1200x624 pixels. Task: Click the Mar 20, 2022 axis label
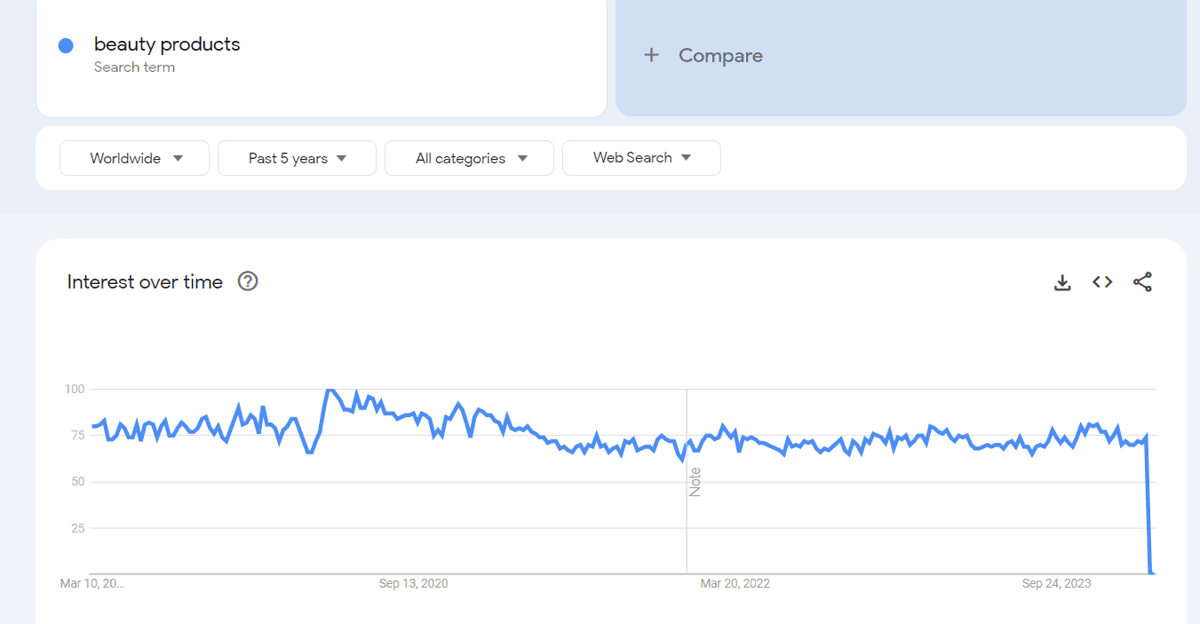[x=735, y=583]
